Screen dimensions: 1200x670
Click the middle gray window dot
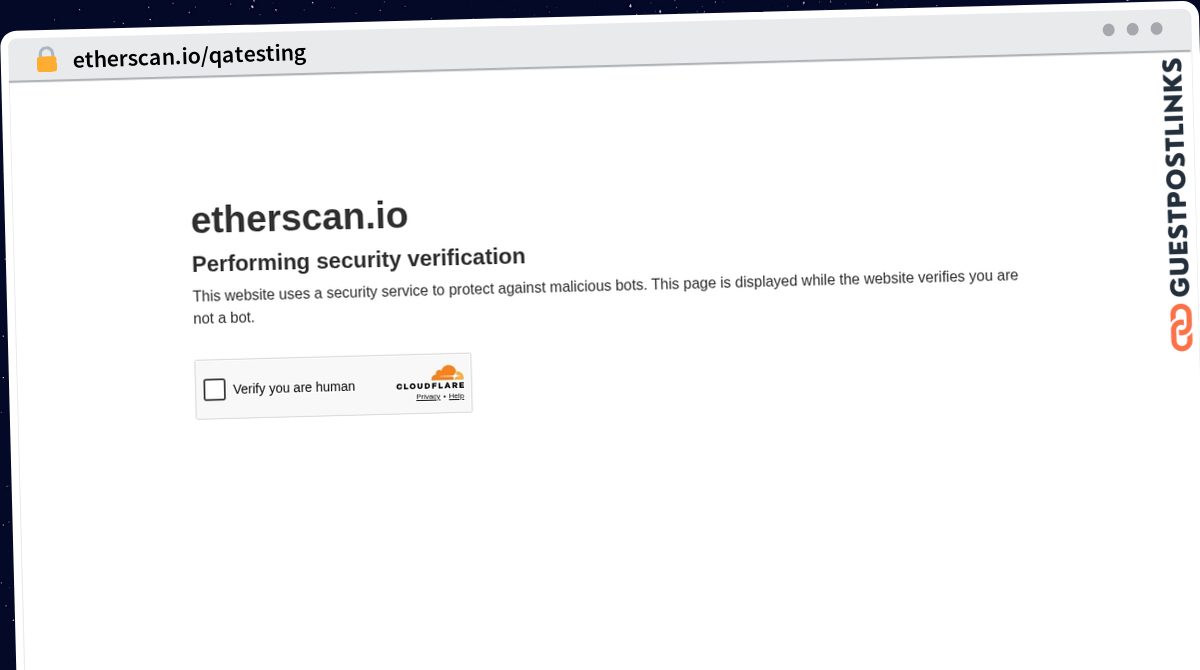click(1133, 29)
